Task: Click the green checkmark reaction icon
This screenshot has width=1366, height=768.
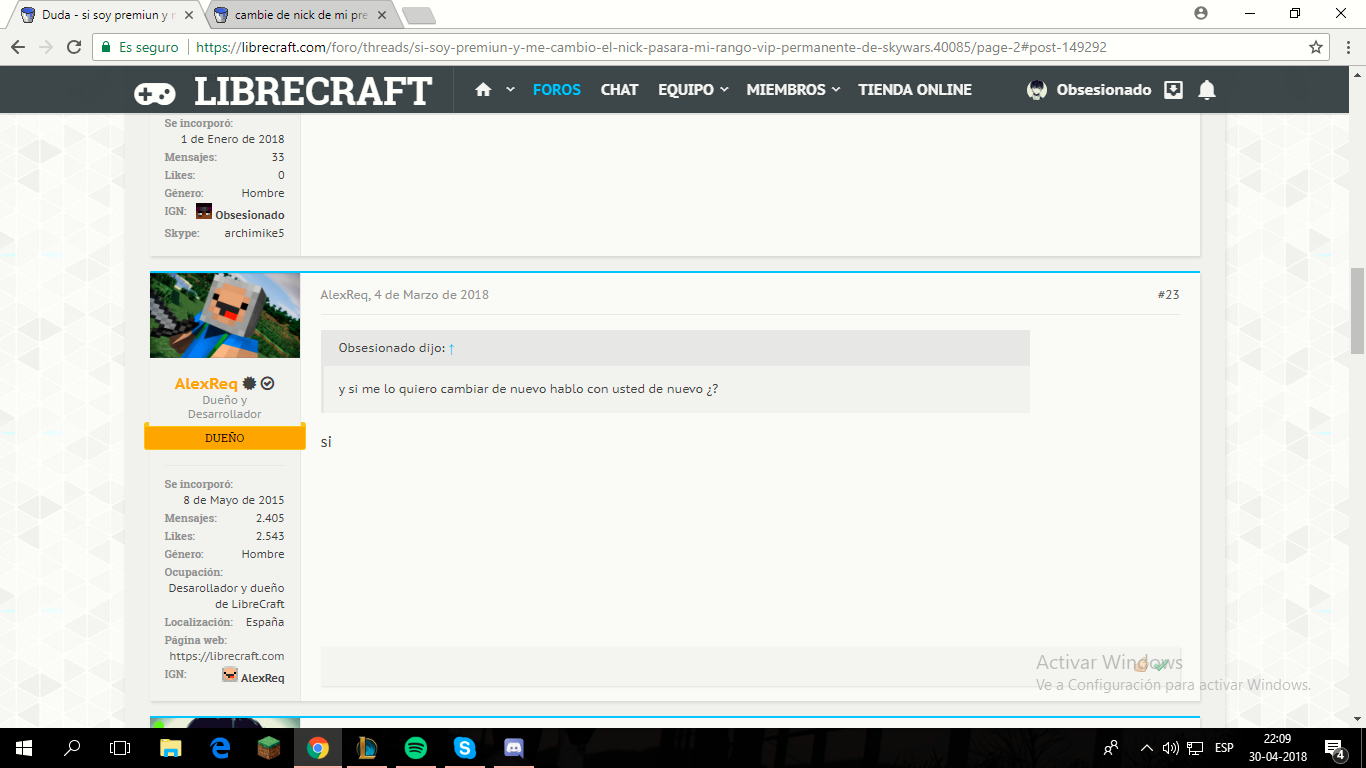Action: 1161,665
